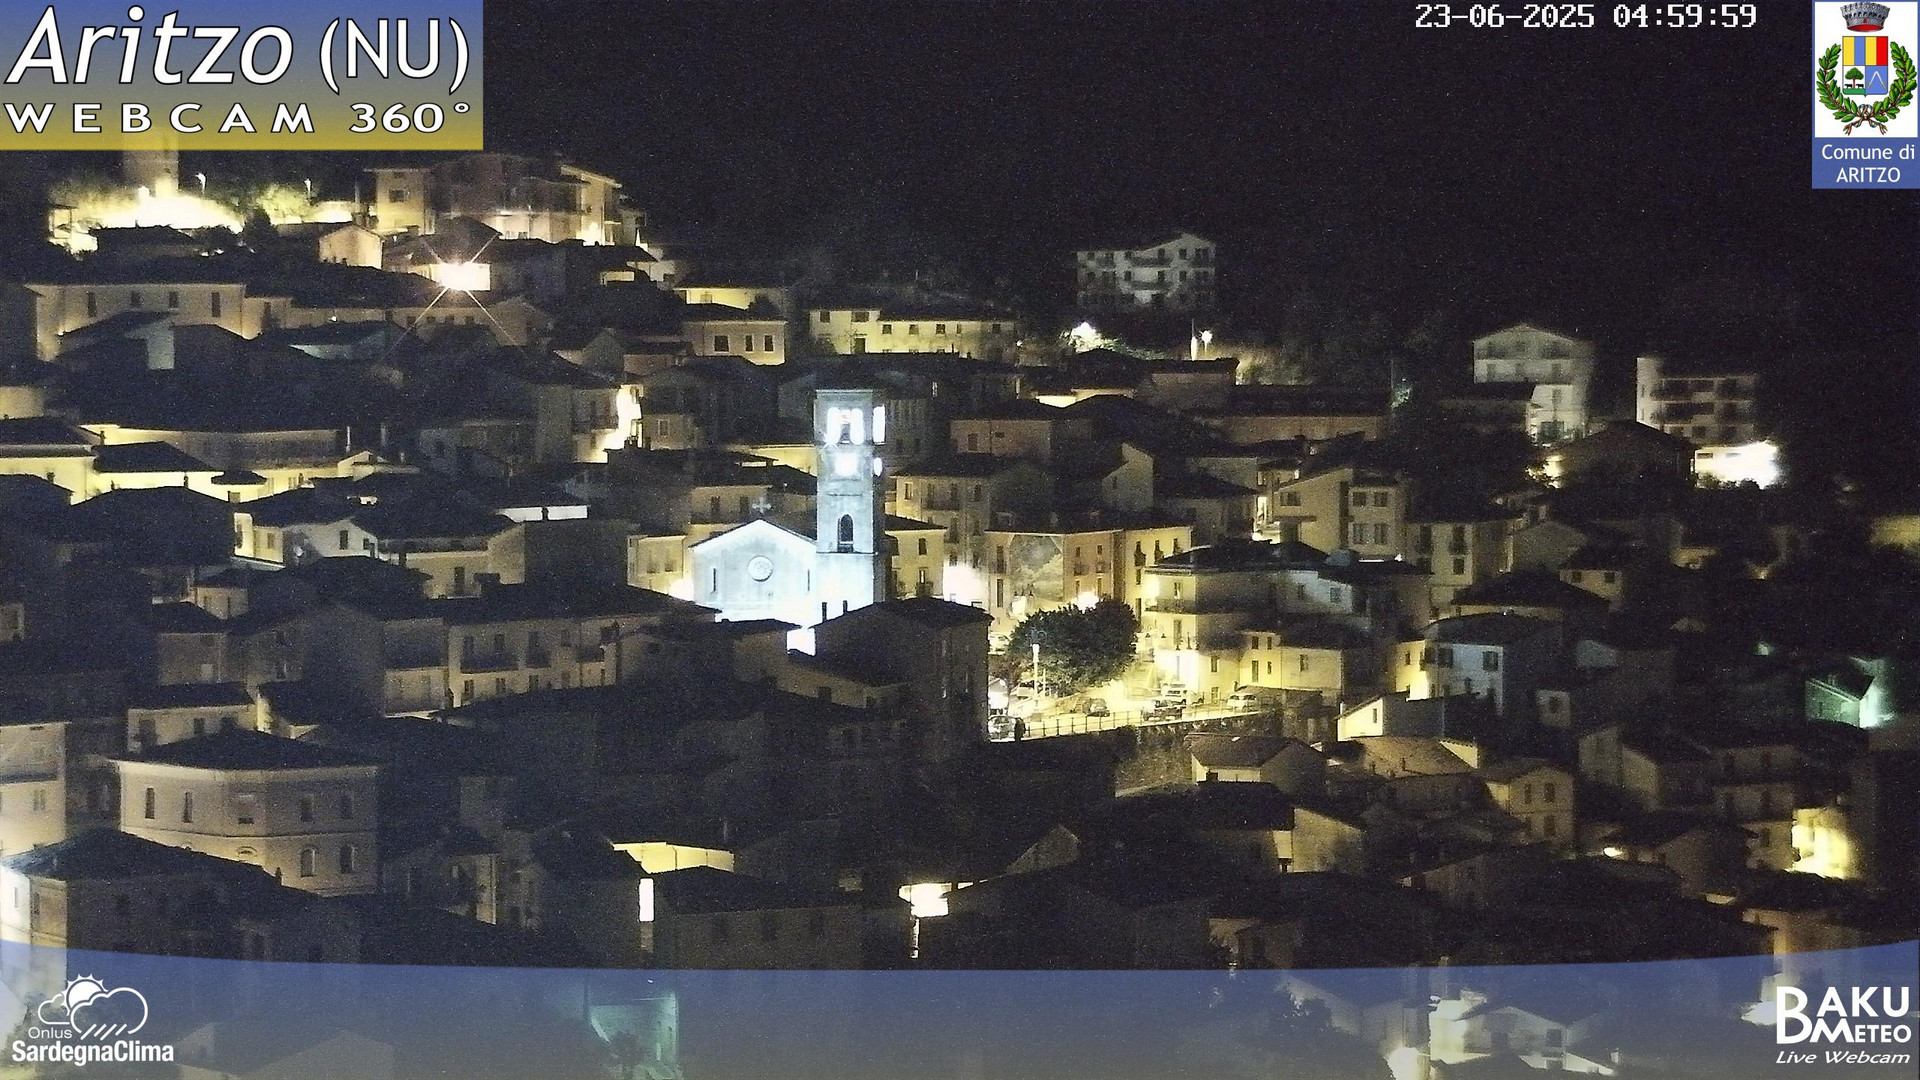Click the WEBCAM 360° subtitle text
Screen dimensions: 1920x1080
click(x=238, y=119)
